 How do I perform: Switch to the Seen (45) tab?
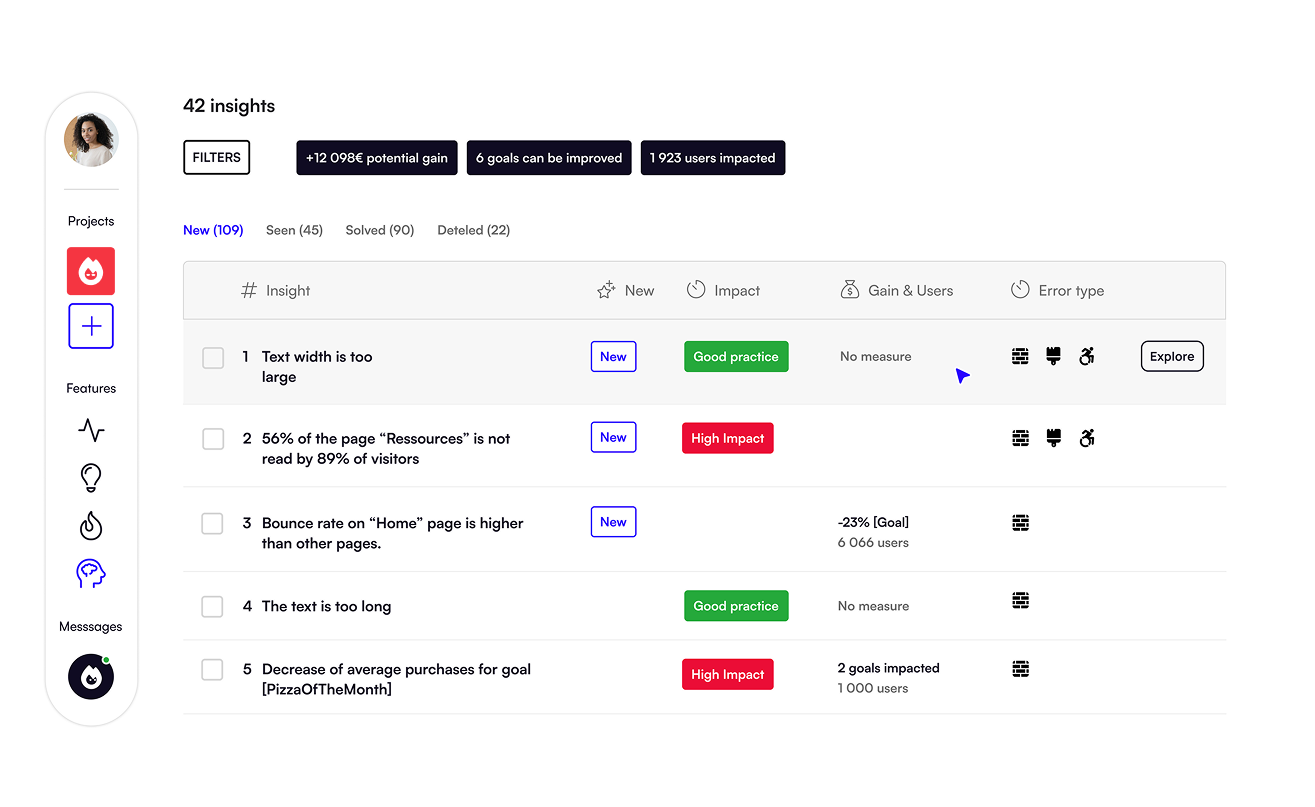coord(294,230)
